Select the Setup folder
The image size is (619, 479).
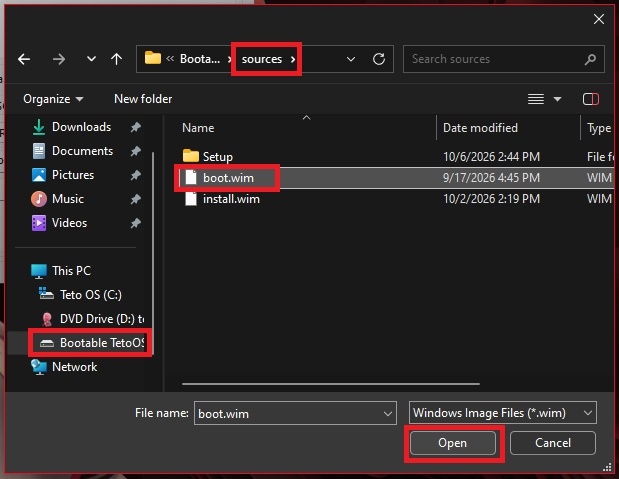pyautogui.click(x=218, y=157)
